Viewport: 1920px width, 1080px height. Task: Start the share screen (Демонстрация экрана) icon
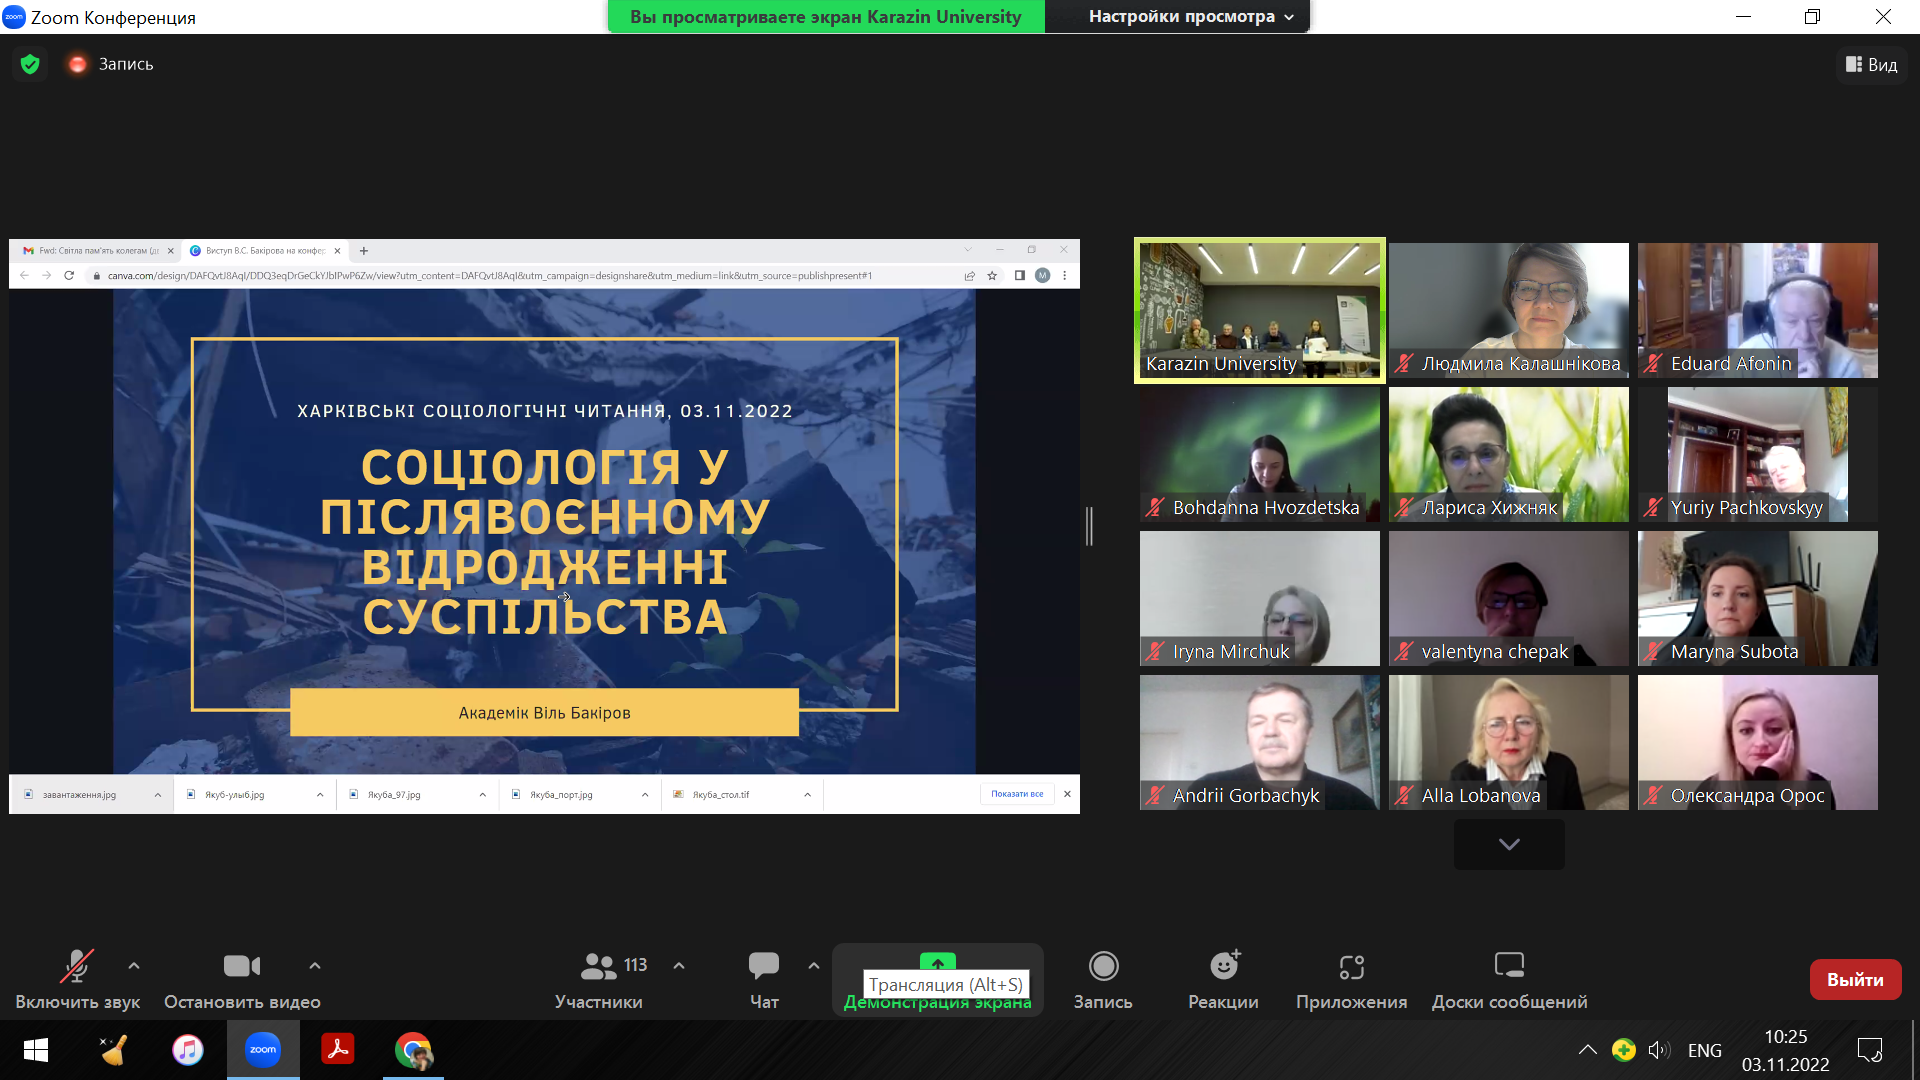937,962
